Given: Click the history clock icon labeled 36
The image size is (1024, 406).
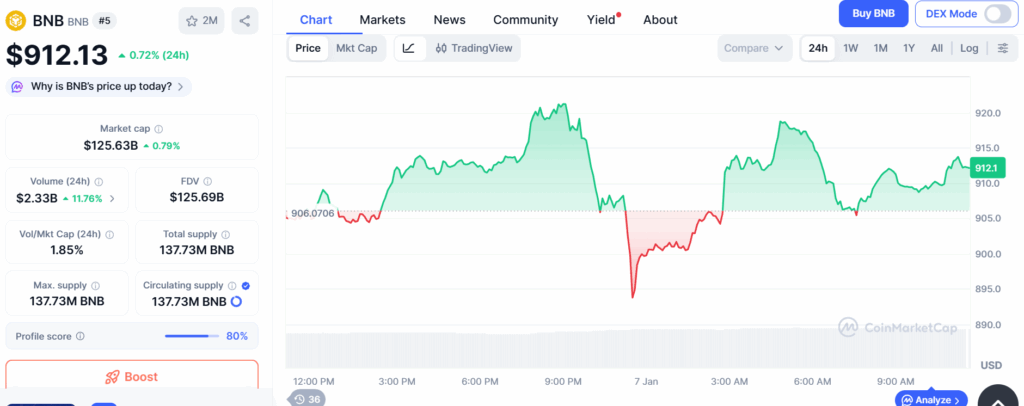Looking at the screenshot, I should tap(308, 399).
